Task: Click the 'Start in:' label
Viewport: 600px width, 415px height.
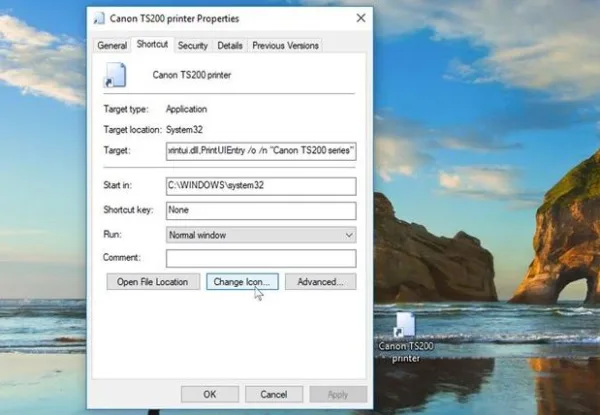Action: click(x=117, y=185)
